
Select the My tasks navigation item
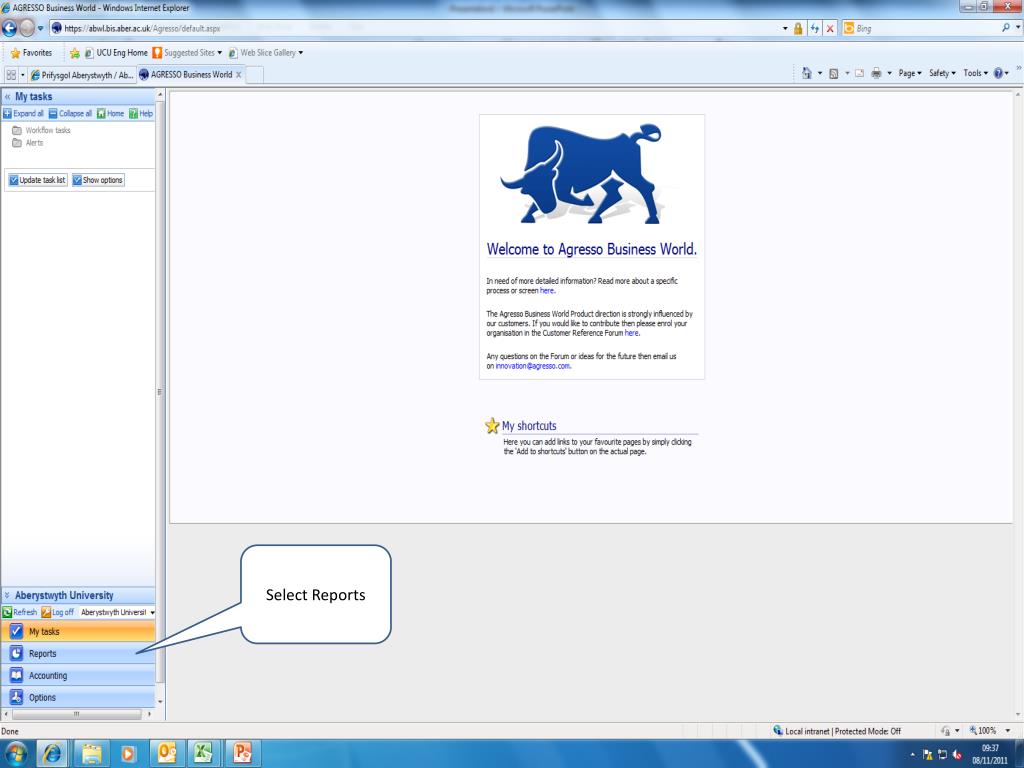78,632
